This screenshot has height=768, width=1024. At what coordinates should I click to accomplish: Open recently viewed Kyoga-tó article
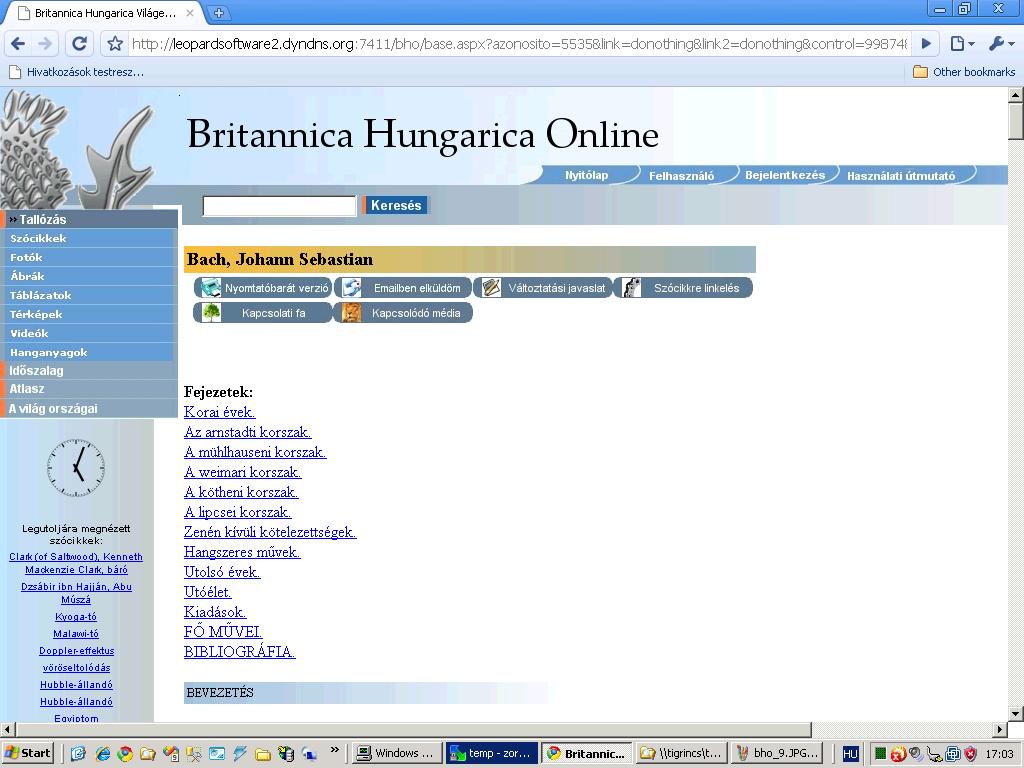[76, 616]
